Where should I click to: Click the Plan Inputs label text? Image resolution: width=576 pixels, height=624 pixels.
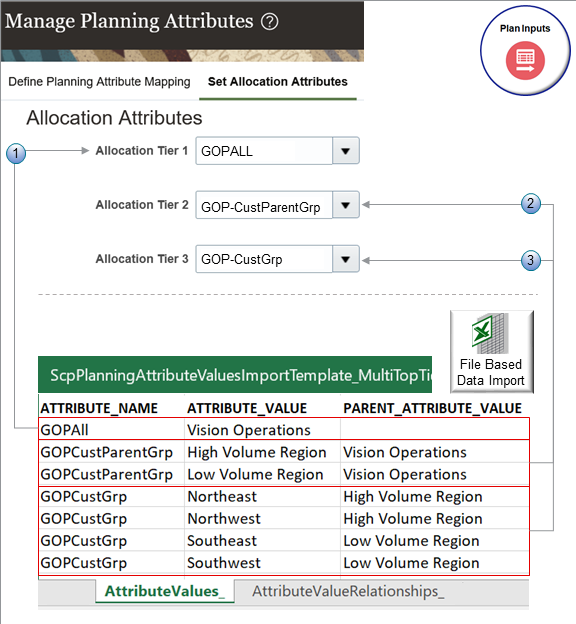525,29
